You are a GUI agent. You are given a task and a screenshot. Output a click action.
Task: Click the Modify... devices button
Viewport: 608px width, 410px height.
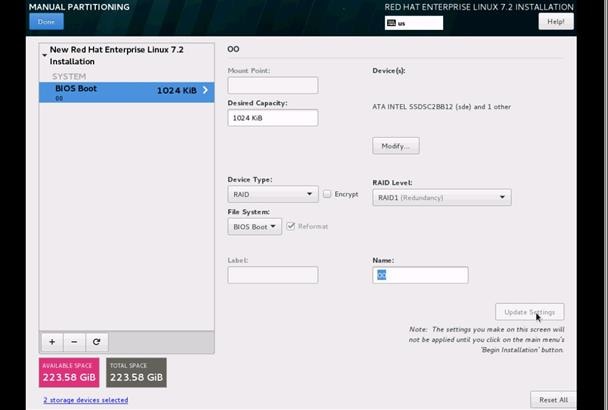click(396, 146)
